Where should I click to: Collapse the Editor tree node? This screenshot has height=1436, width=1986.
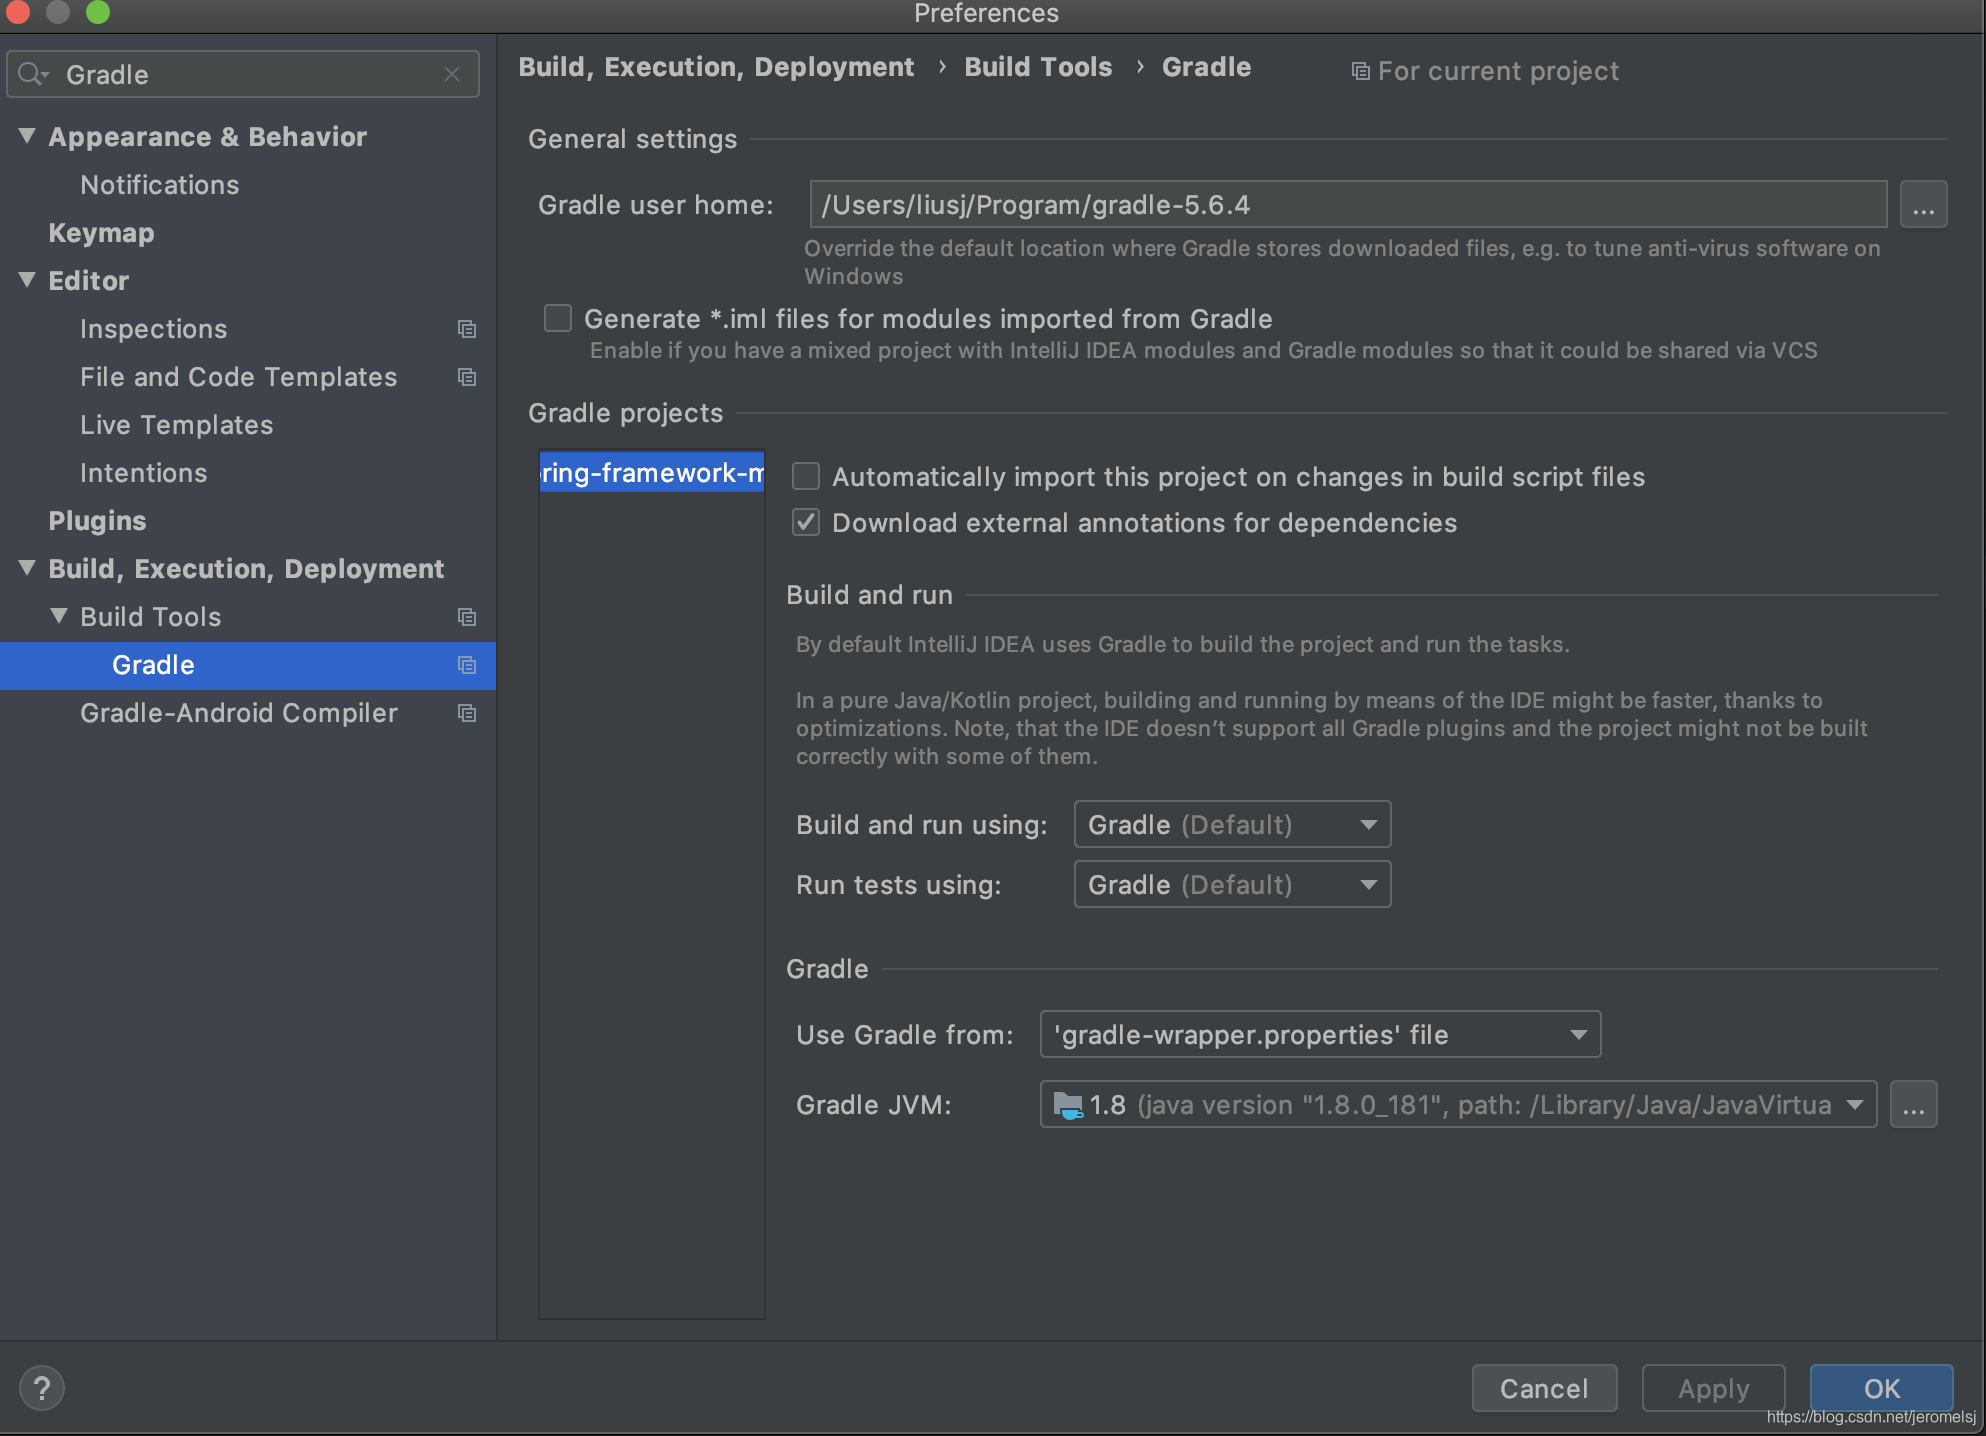[27, 280]
